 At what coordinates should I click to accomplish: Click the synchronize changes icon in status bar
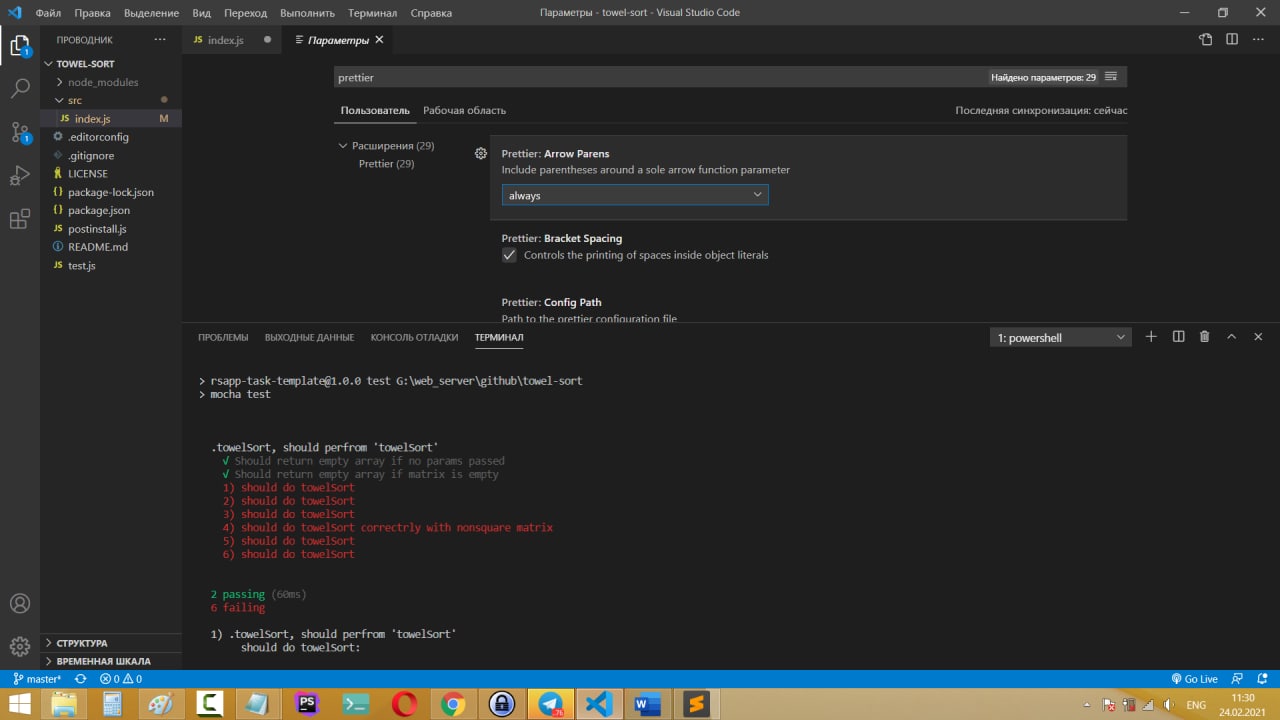pos(81,679)
